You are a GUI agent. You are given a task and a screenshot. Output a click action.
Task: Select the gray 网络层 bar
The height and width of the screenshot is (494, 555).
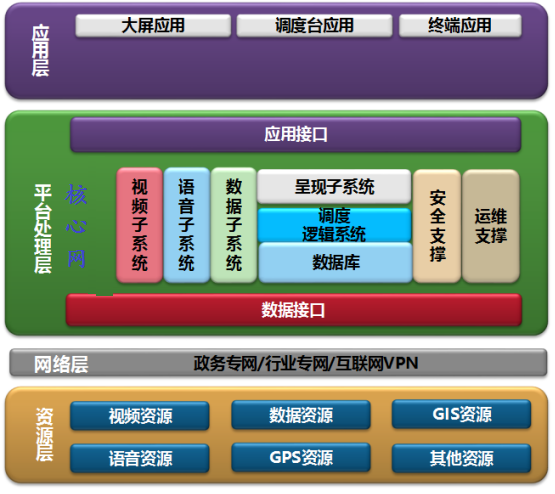(278, 363)
